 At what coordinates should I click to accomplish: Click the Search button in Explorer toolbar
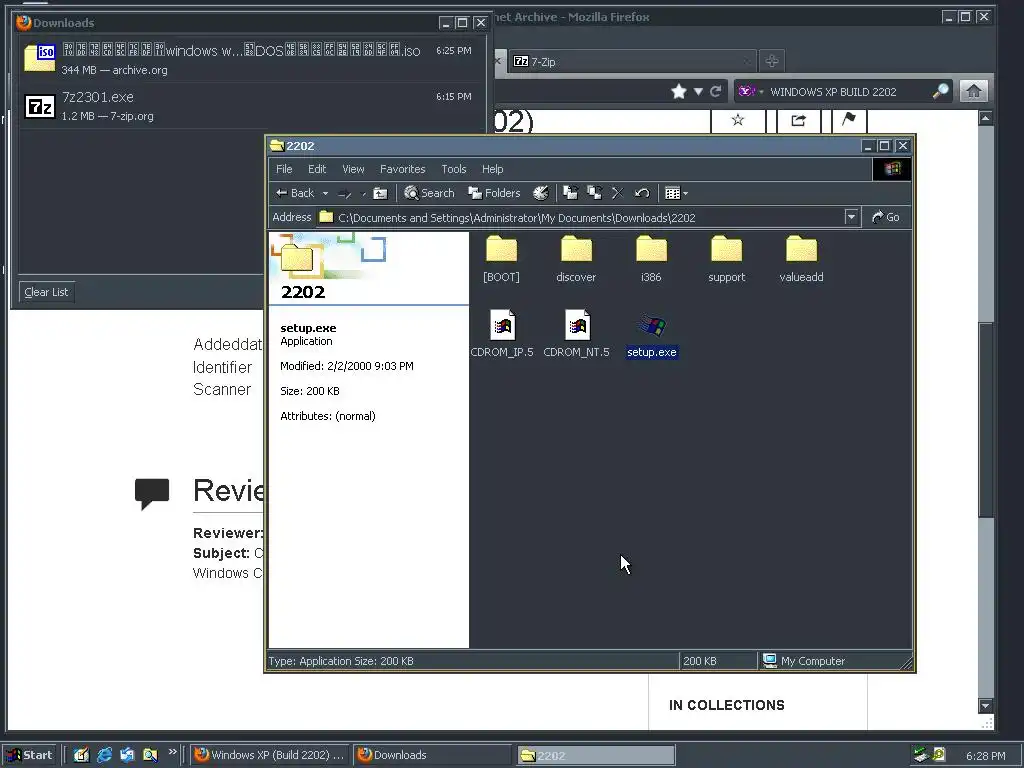[x=429, y=193]
